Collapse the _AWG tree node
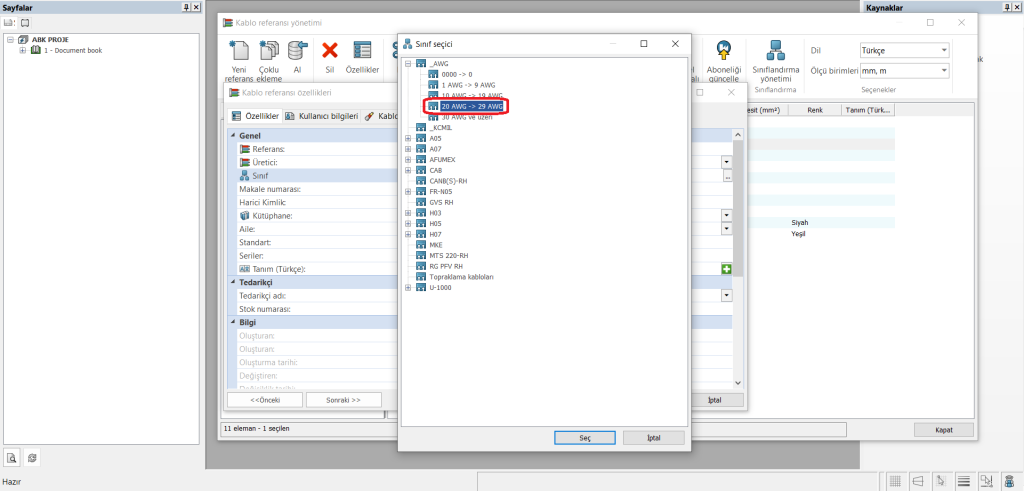This screenshot has height=491, width=1024. pos(408,63)
